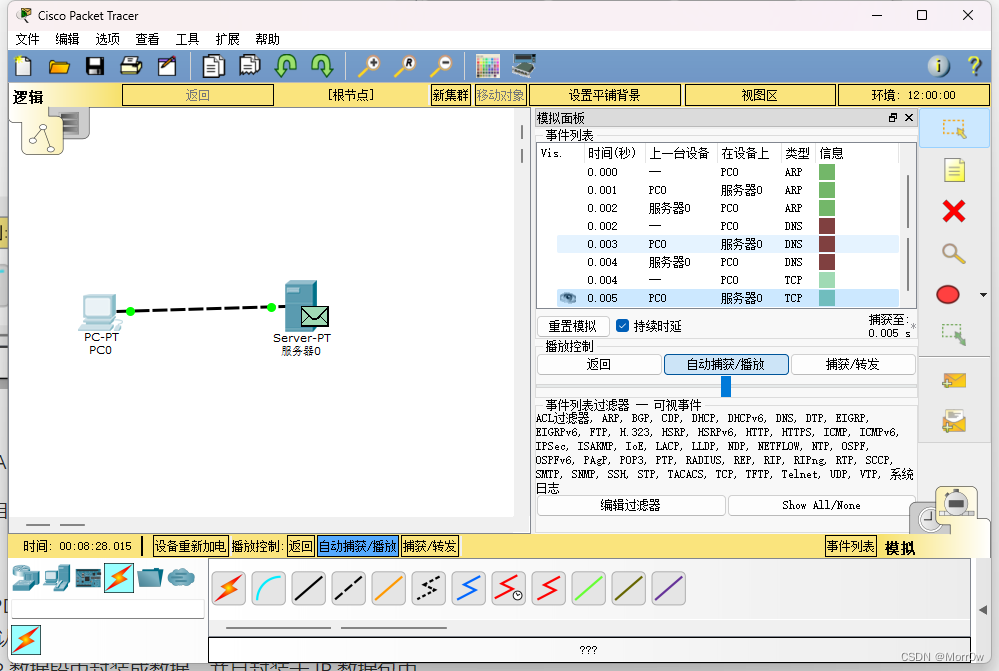Choose the Select tool on right sidebar
Image resolution: width=999 pixels, height=671 pixels.
click(x=954, y=128)
